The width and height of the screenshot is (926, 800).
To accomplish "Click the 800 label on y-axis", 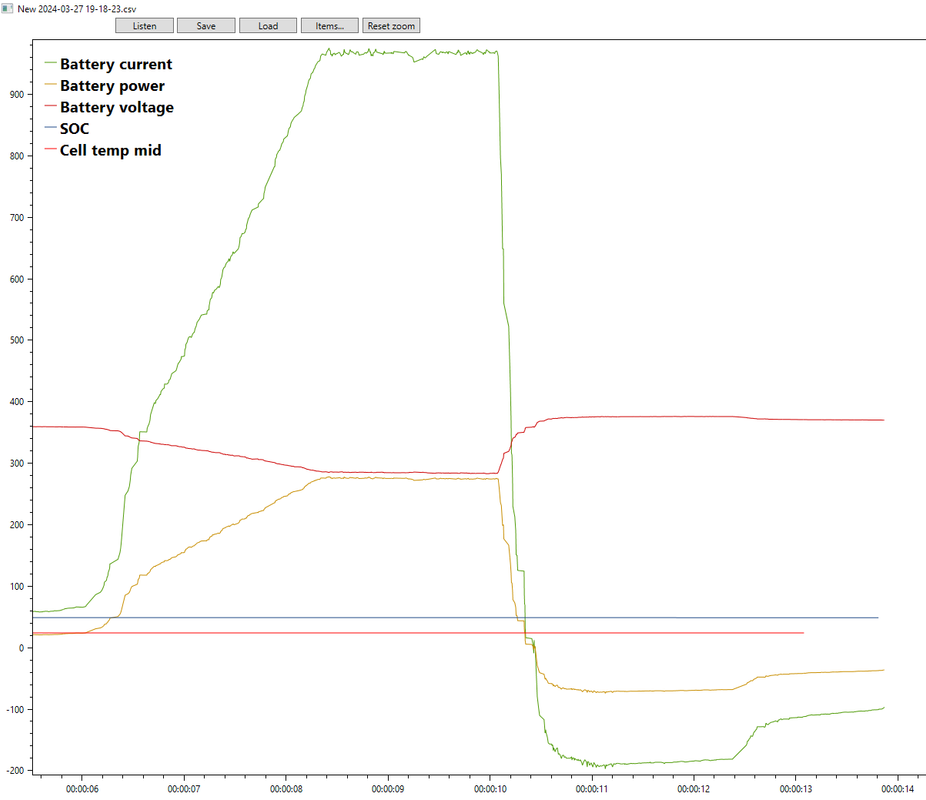I will point(17,156).
